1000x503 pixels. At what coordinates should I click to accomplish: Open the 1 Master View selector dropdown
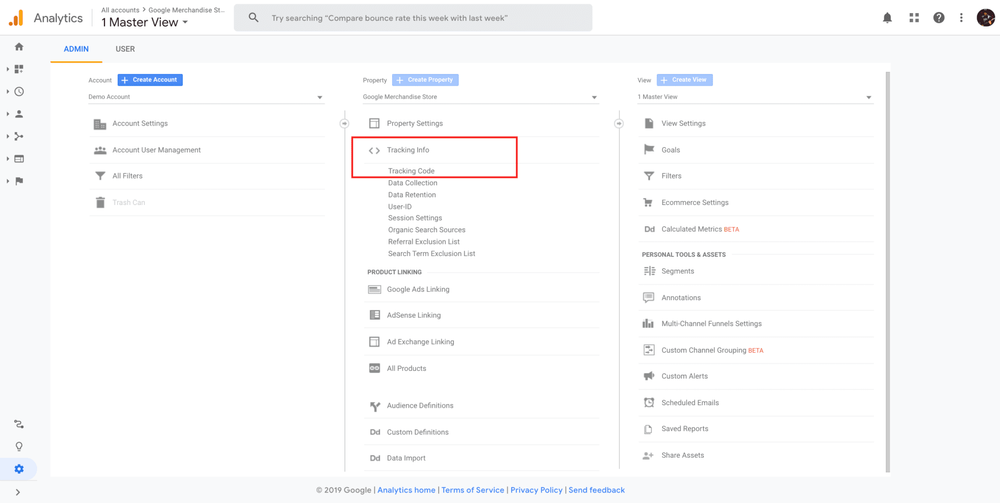click(144, 22)
